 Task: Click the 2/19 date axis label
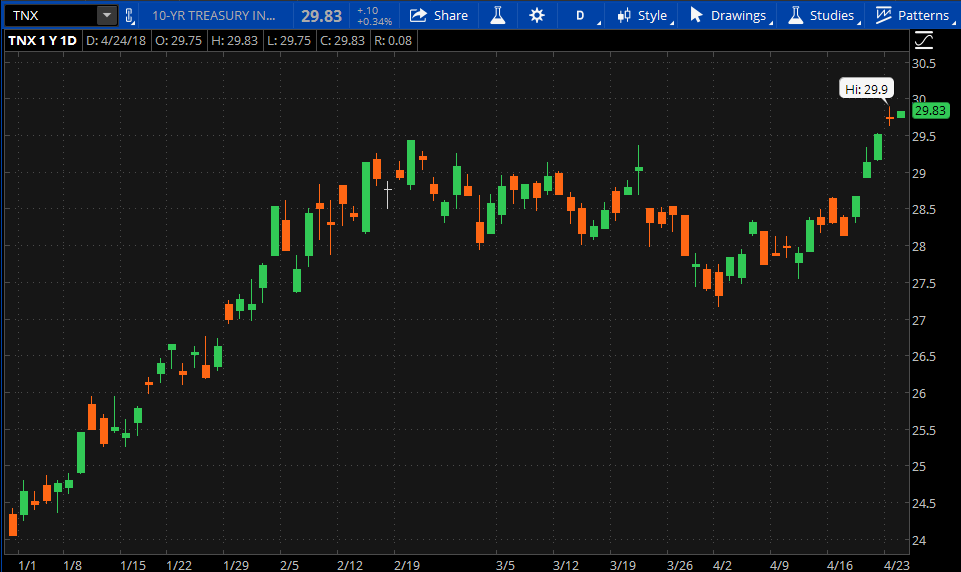[x=406, y=565]
